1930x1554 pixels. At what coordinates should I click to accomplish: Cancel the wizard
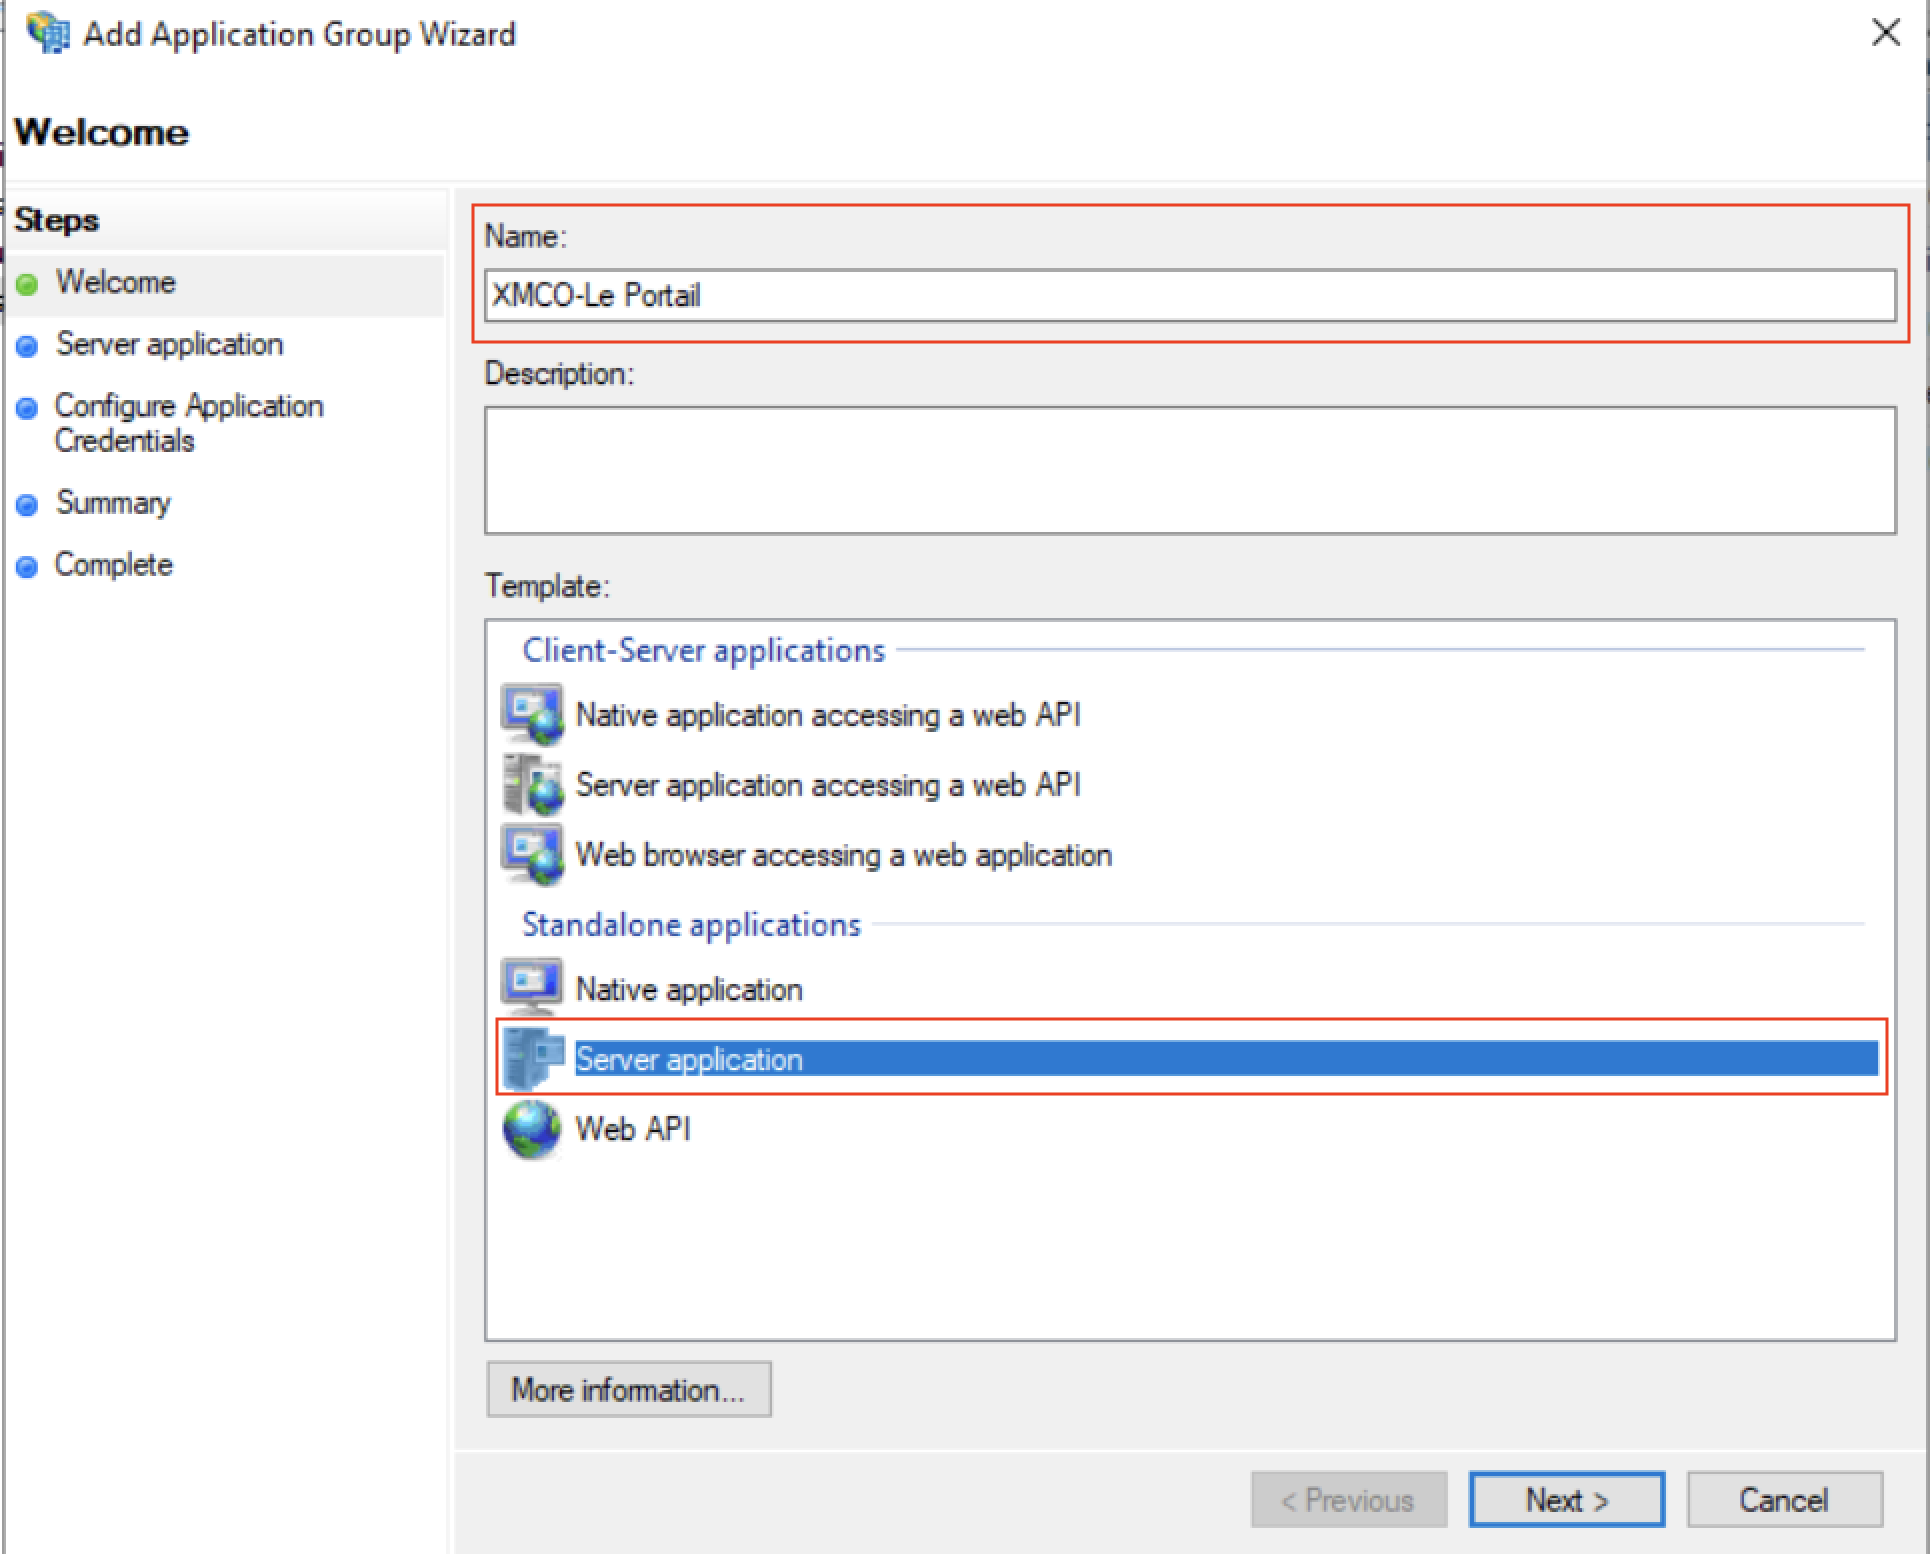click(x=1784, y=1499)
